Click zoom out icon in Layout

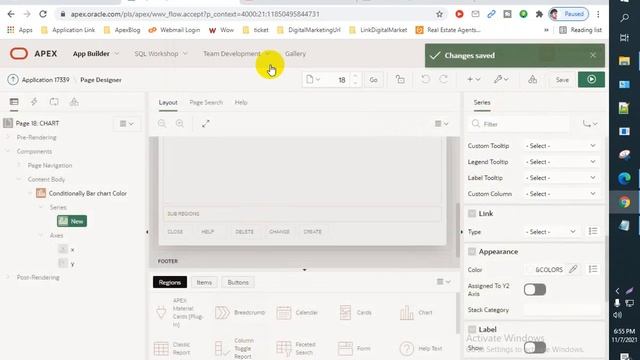pyautogui.click(x=162, y=123)
